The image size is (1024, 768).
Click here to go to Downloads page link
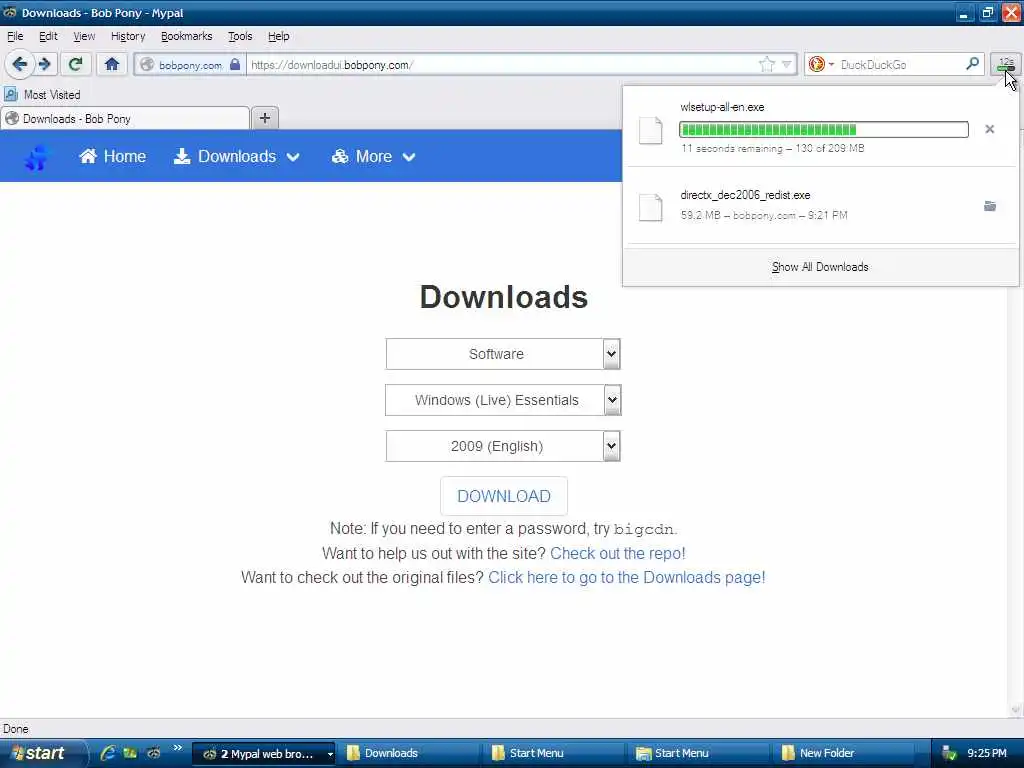[x=626, y=578]
